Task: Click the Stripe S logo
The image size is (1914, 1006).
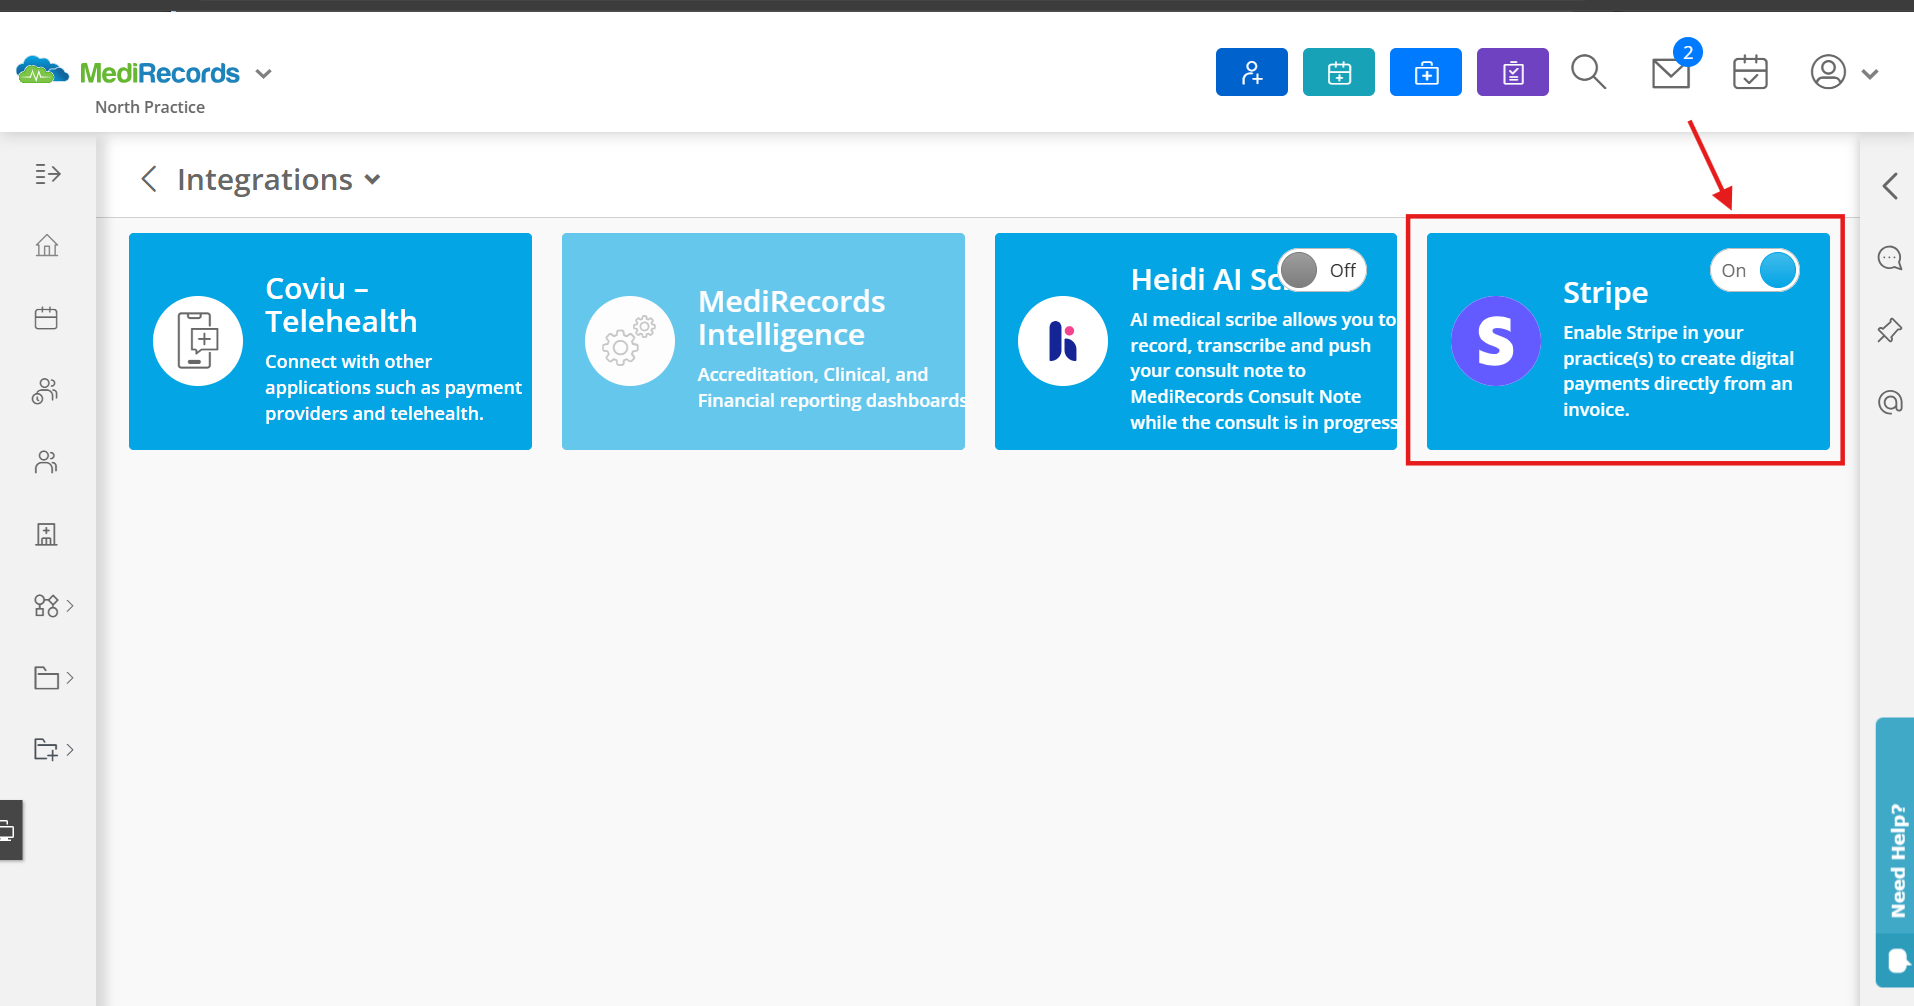Action: pos(1496,341)
